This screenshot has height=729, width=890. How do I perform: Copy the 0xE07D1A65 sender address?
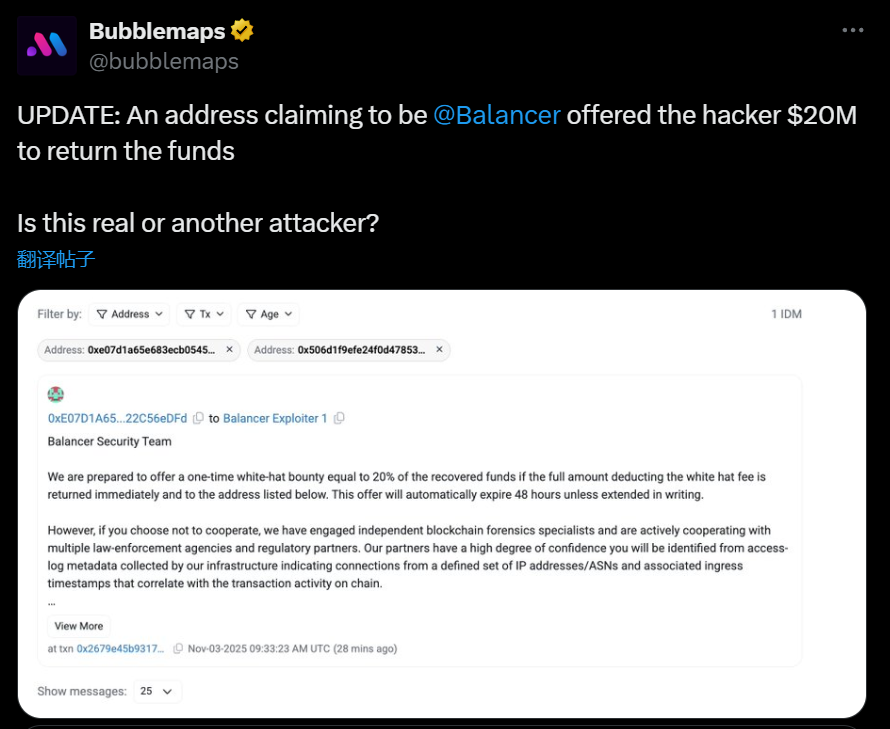tap(196, 418)
